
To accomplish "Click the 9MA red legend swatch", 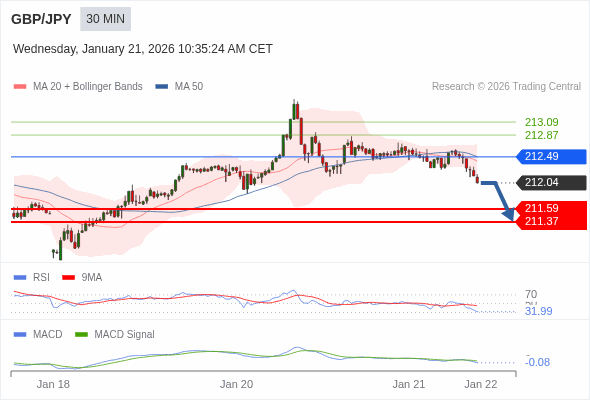I will pyautogui.click(x=68, y=278).
